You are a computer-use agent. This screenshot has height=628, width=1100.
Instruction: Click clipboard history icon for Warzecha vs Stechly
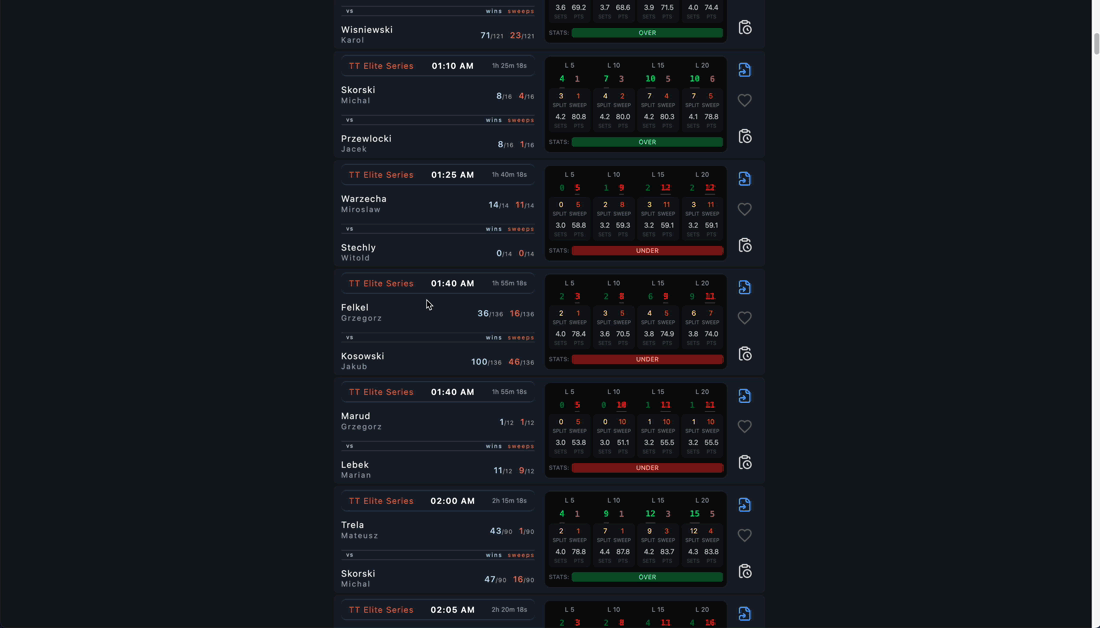745,245
